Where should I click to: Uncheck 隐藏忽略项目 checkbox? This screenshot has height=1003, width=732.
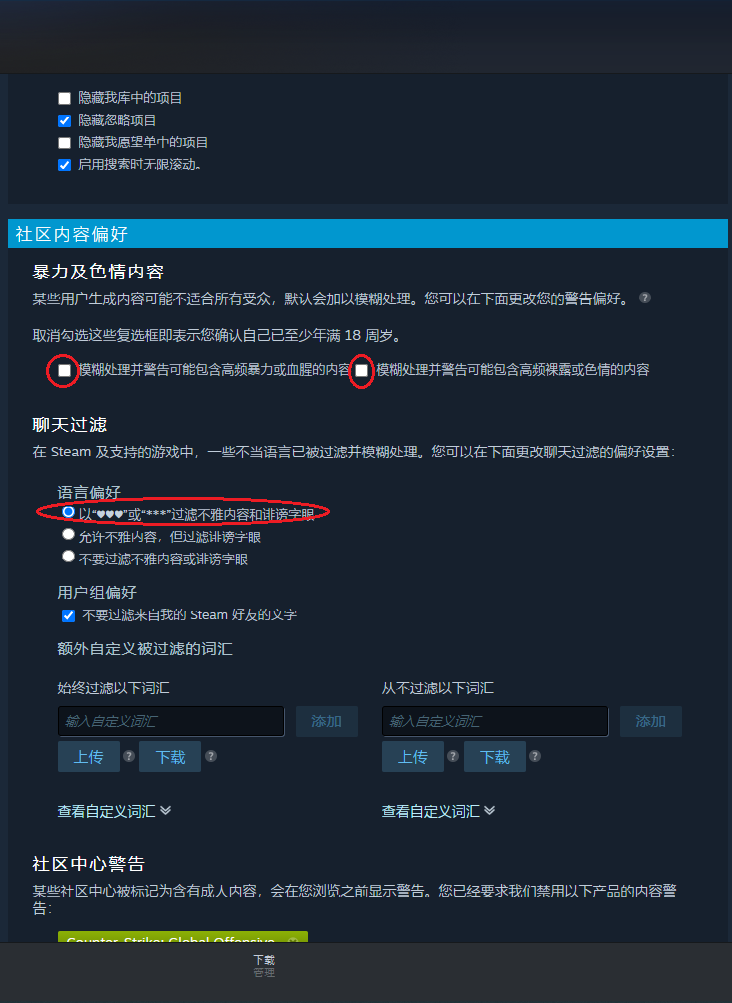65,120
